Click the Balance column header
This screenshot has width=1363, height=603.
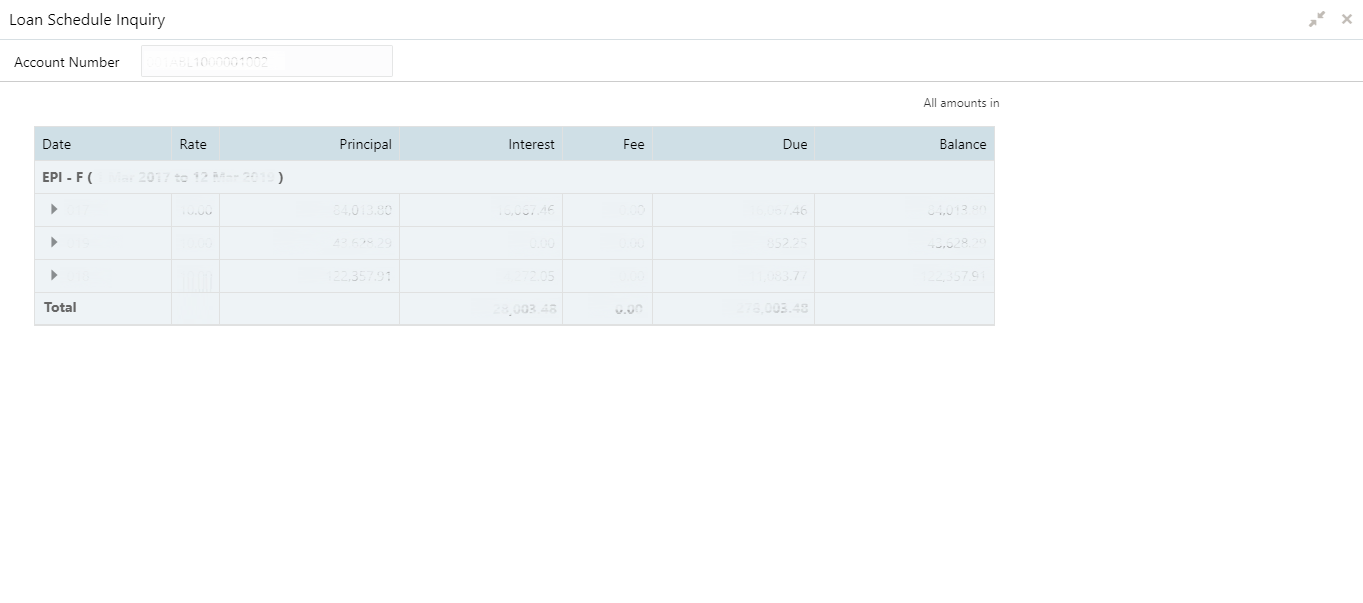click(904, 144)
